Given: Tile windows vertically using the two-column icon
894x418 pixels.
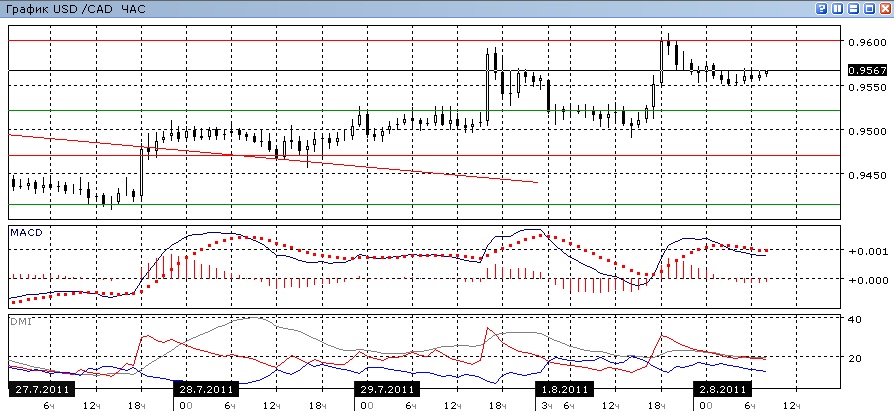Looking at the screenshot, I should [x=838, y=9].
